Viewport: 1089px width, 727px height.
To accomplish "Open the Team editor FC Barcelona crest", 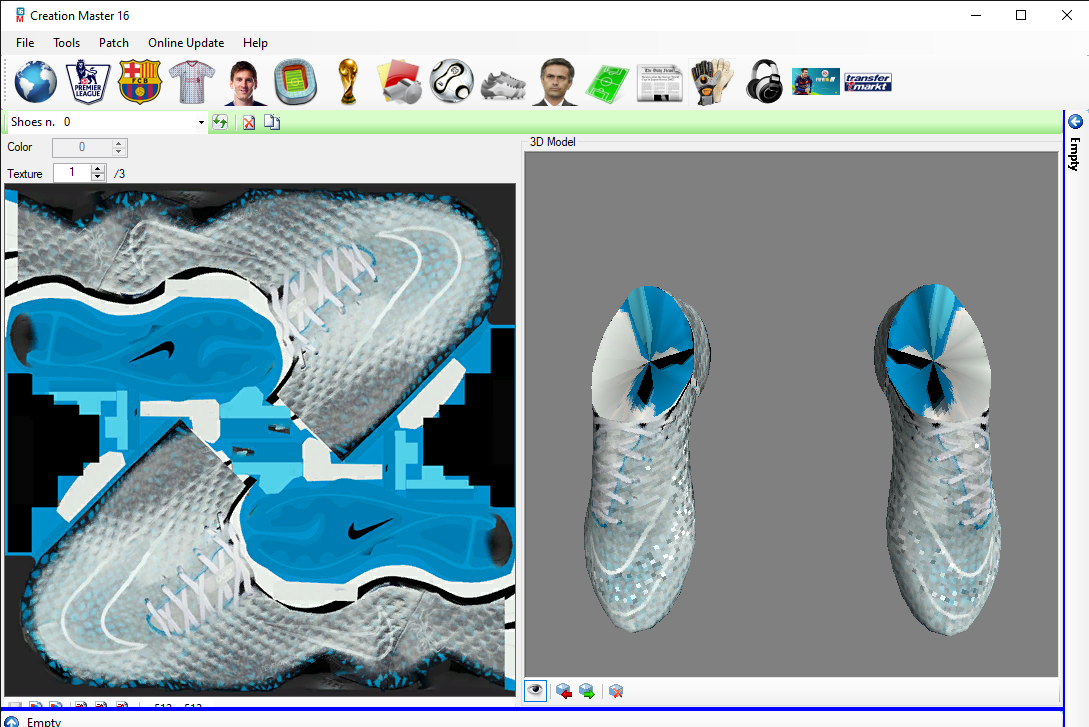I will [x=140, y=82].
